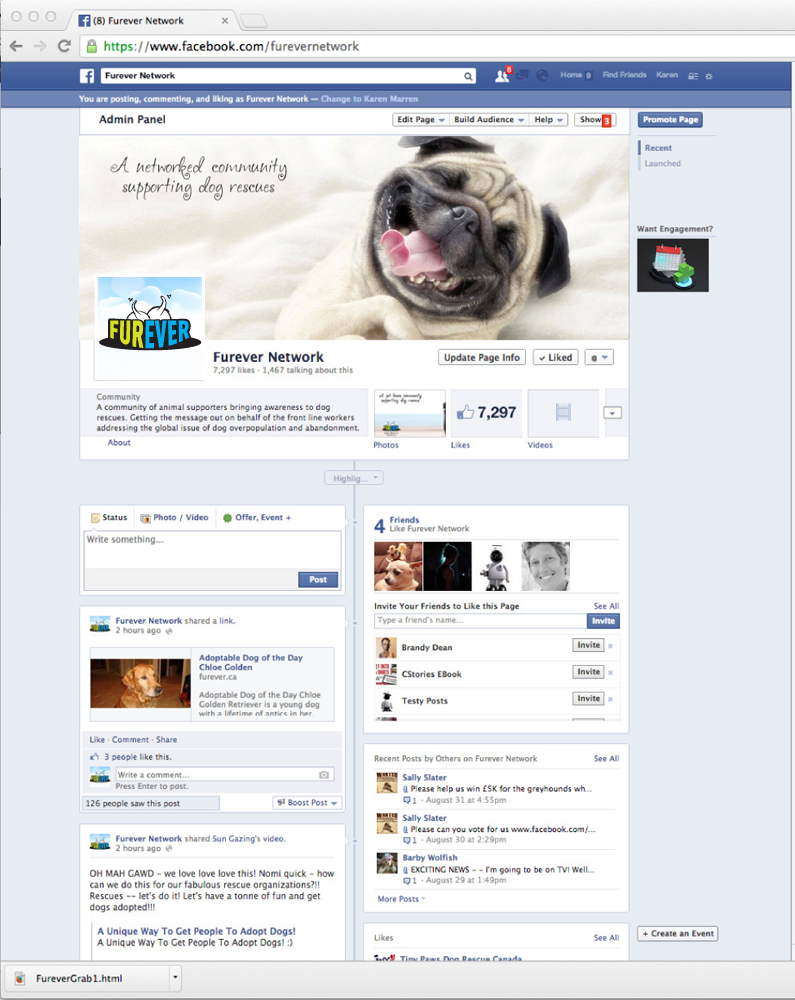Click See All for Recent Posts by Others

tap(606, 758)
